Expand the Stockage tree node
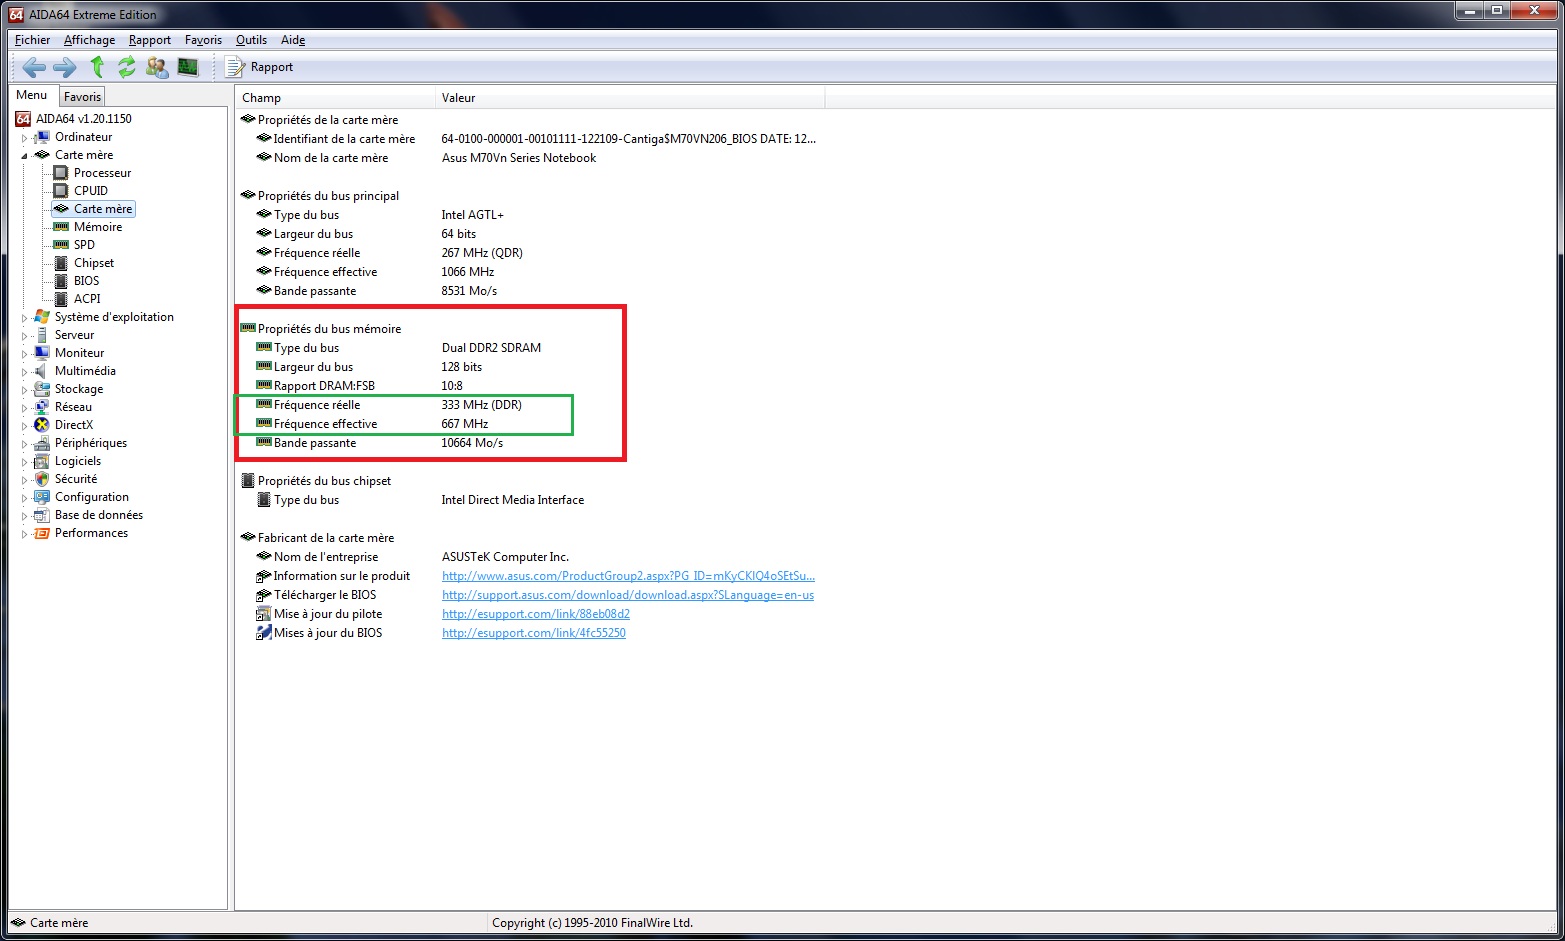 click(x=25, y=390)
